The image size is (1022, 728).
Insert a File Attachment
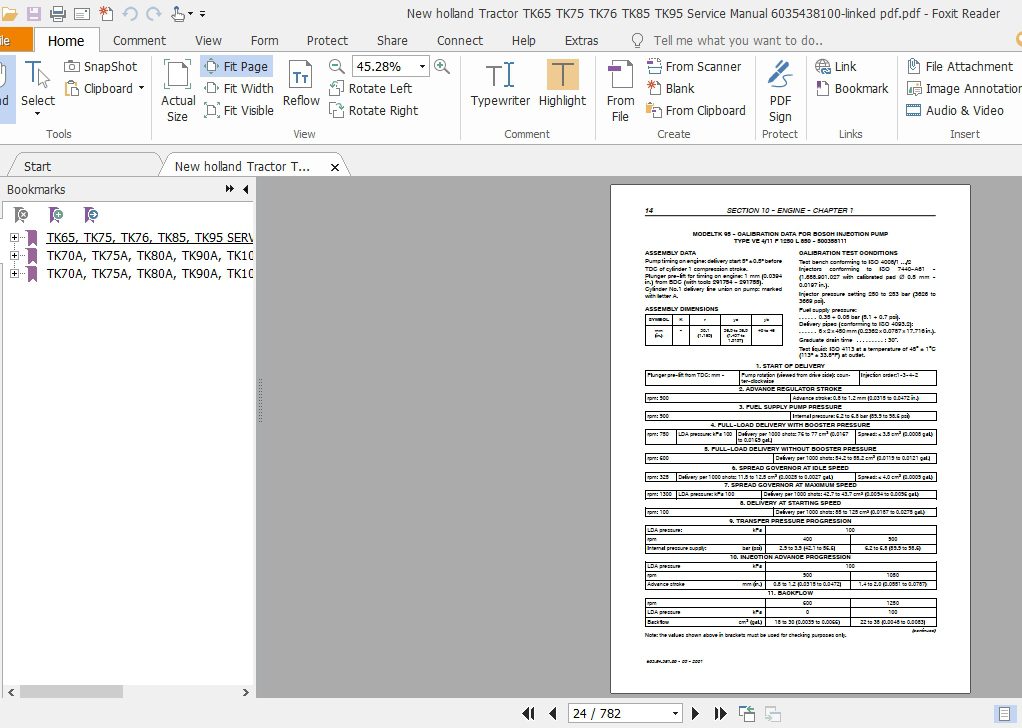[914, 66]
